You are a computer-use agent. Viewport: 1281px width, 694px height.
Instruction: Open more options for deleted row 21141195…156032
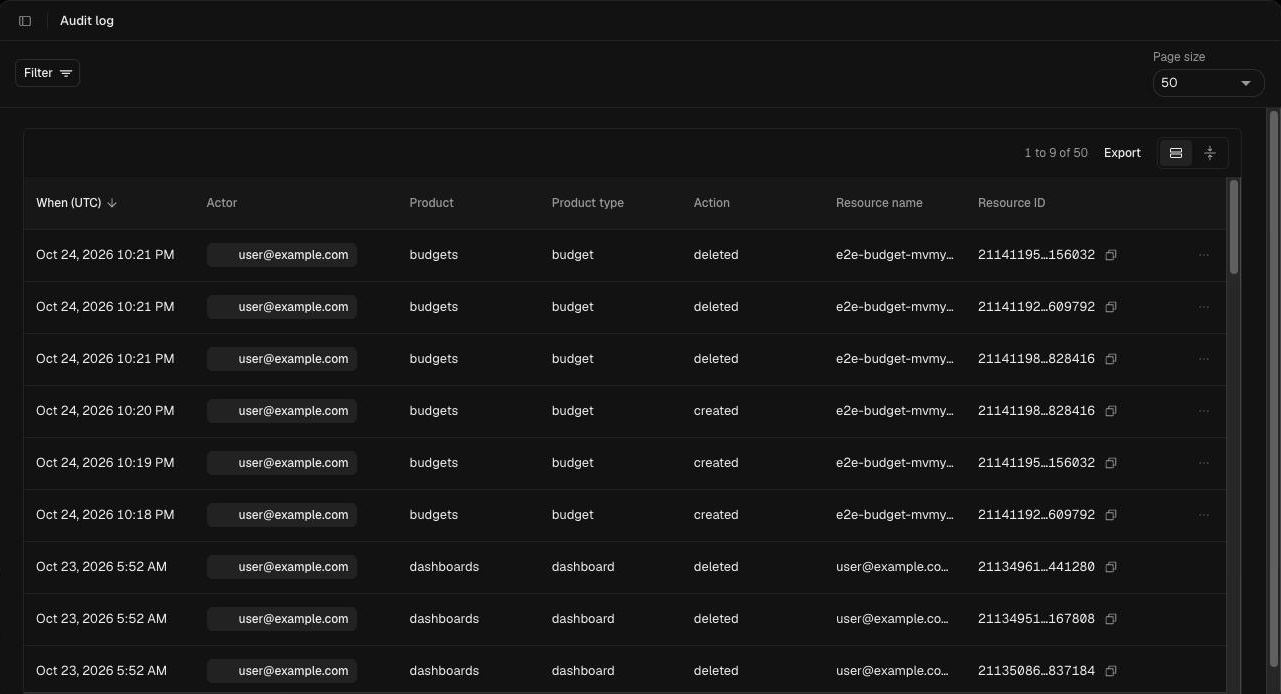coord(1204,255)
